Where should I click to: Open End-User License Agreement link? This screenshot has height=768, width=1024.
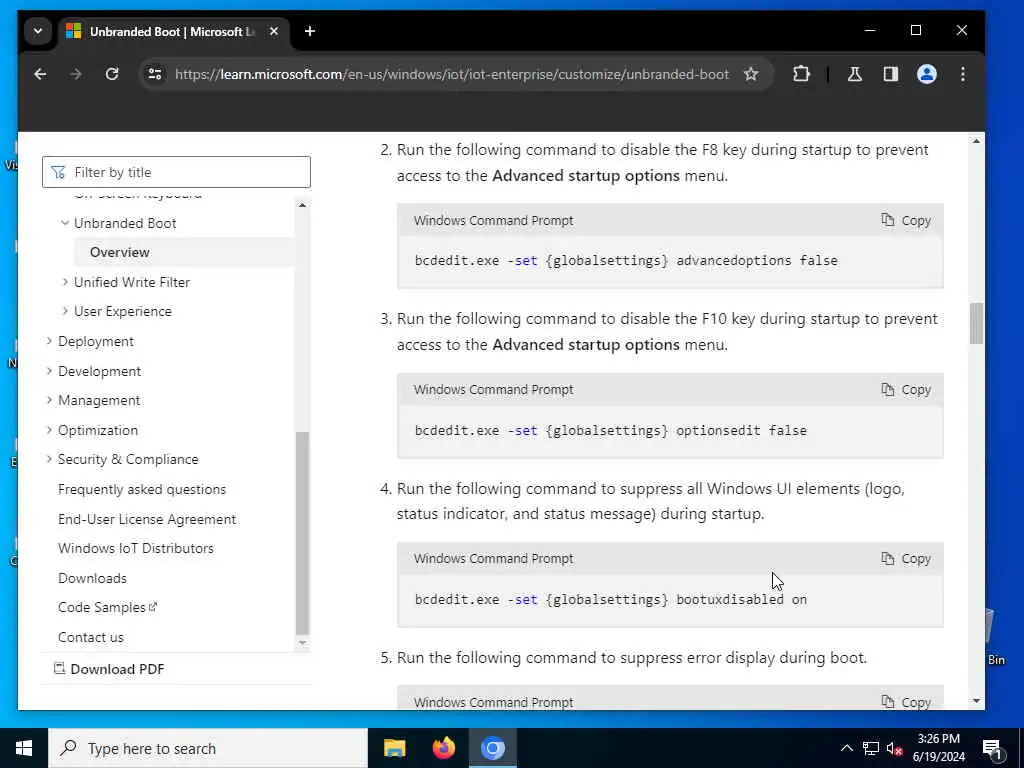point(147,520)
